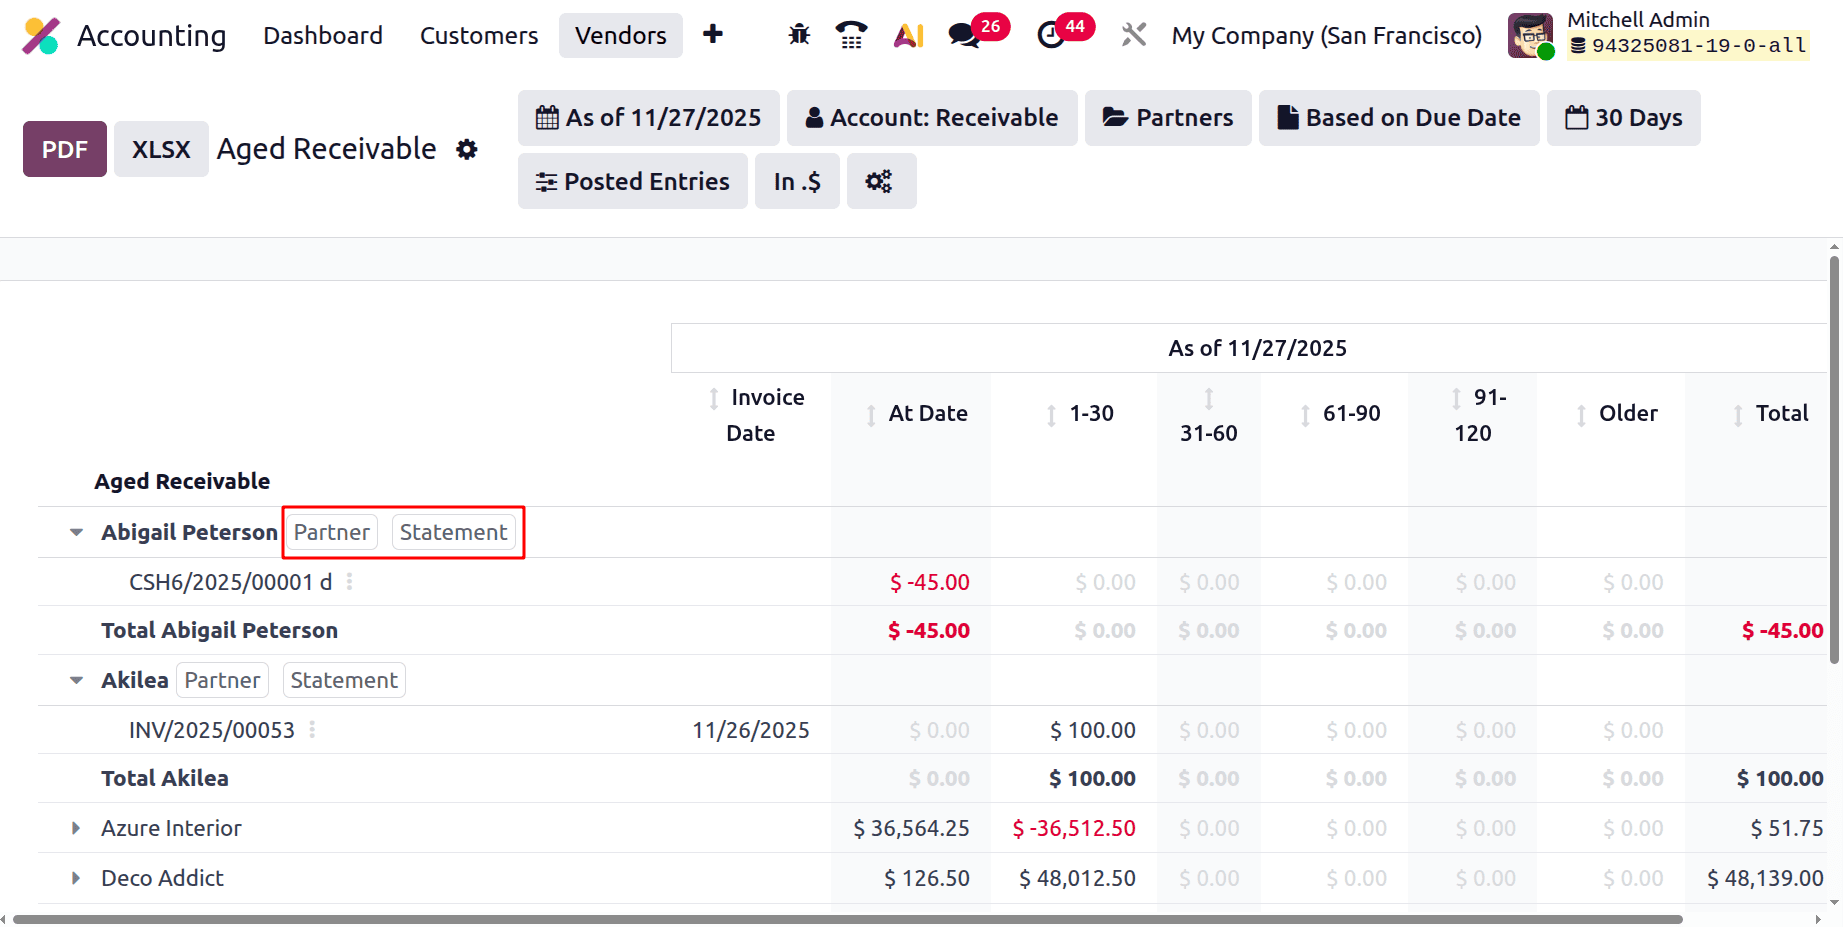Open the Vendors menu
Screen dimensions: 1843x927
click(621, 35)
